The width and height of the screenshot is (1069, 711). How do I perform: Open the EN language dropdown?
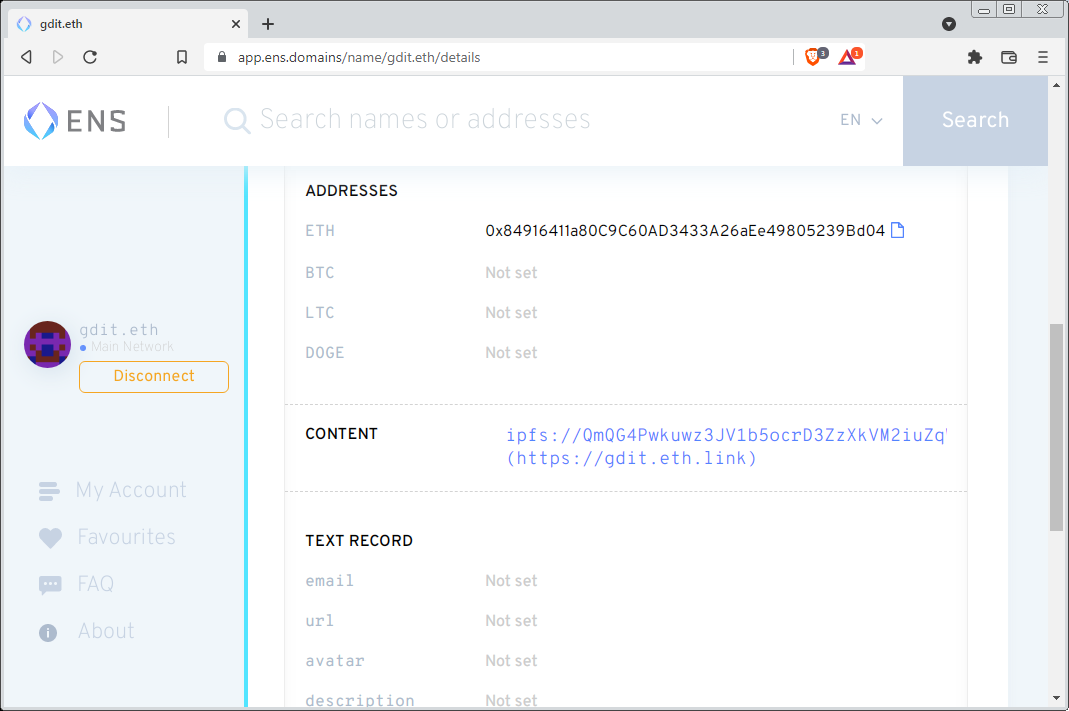pos(861,120)
